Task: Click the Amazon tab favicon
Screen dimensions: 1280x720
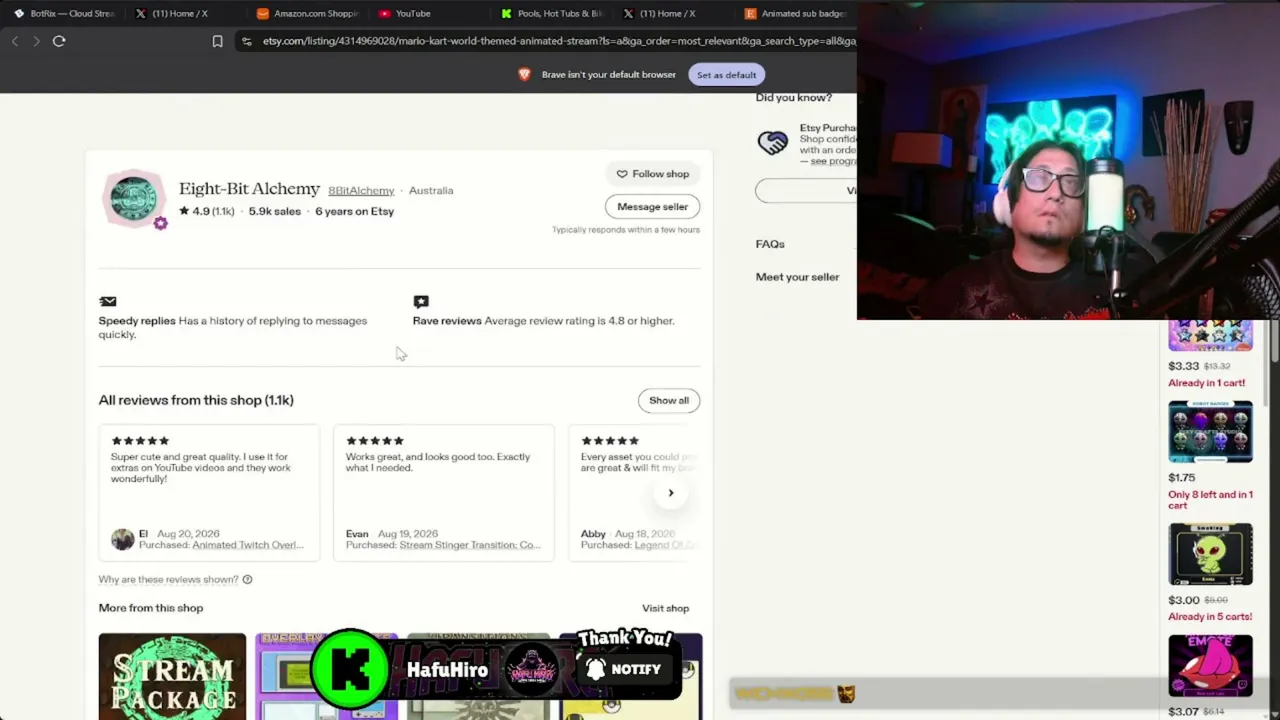Action: (x=263, y=13)
